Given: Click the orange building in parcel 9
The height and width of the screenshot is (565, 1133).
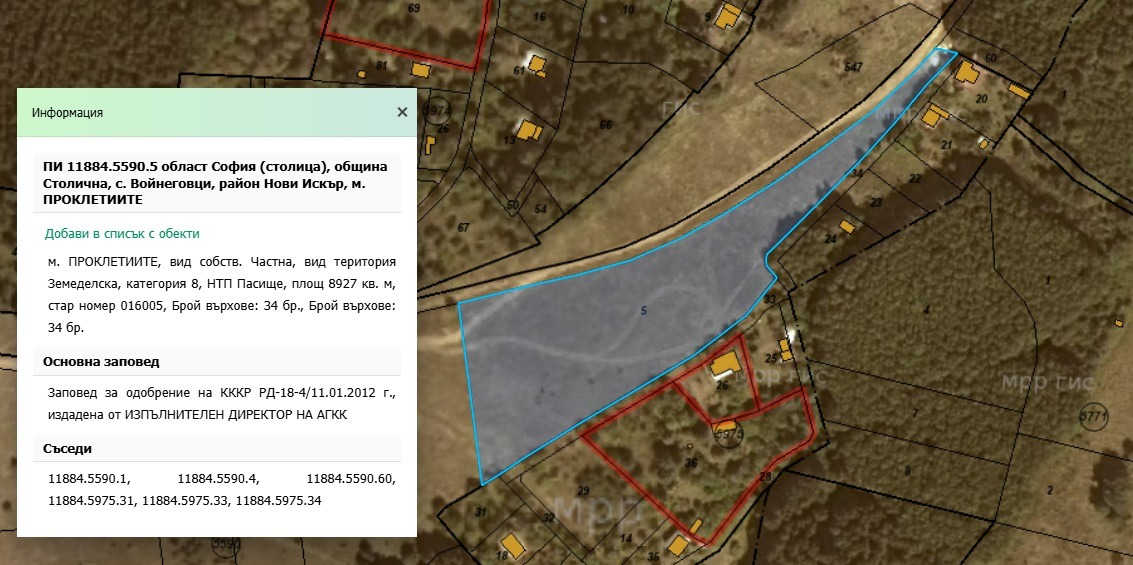Looking at the screenshot, I should [730, 15].
